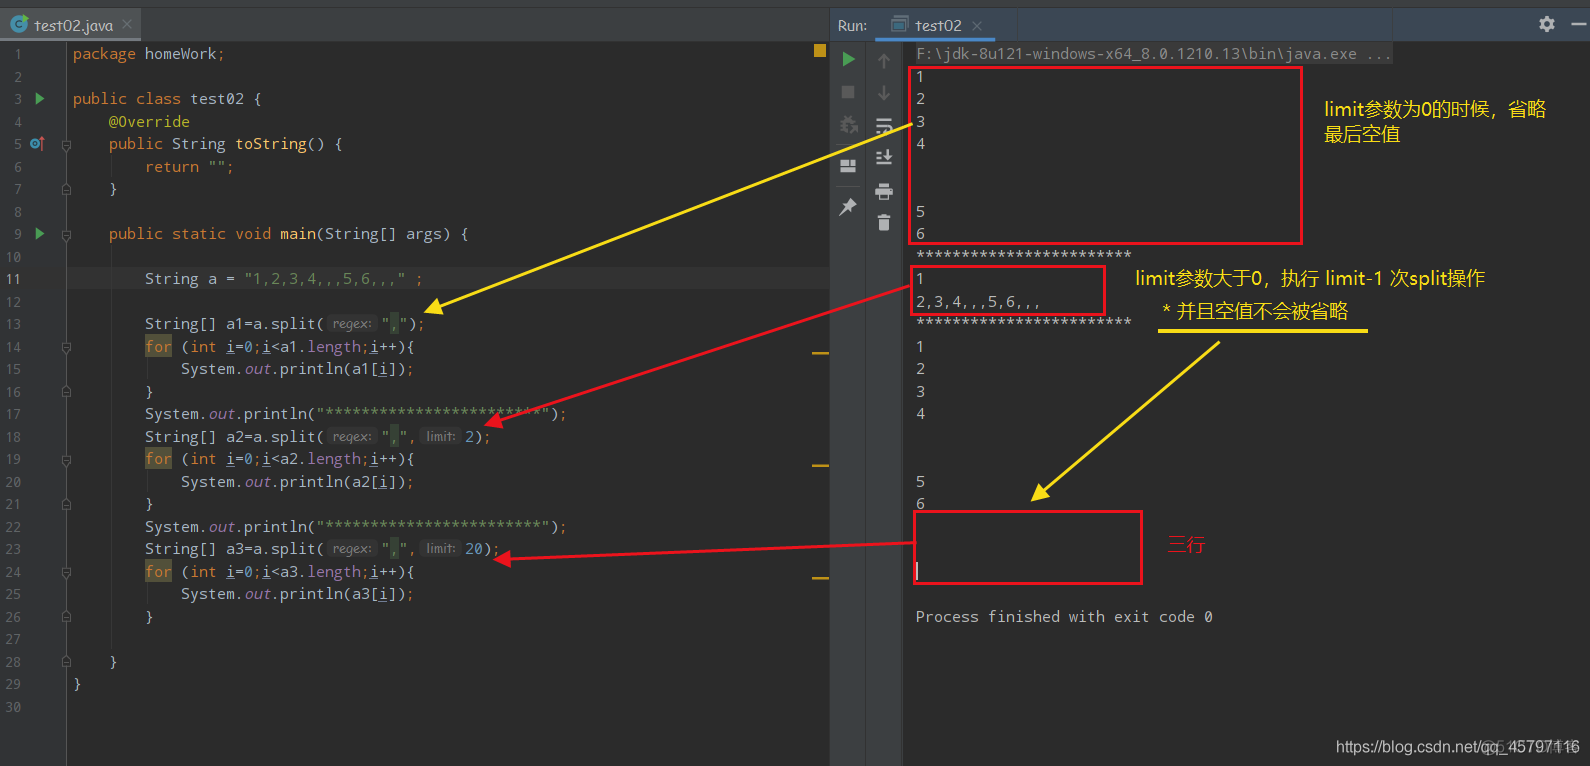Click line number 30 in gutter
Viewport: 1590px width, 766px height.
point(13,707)
